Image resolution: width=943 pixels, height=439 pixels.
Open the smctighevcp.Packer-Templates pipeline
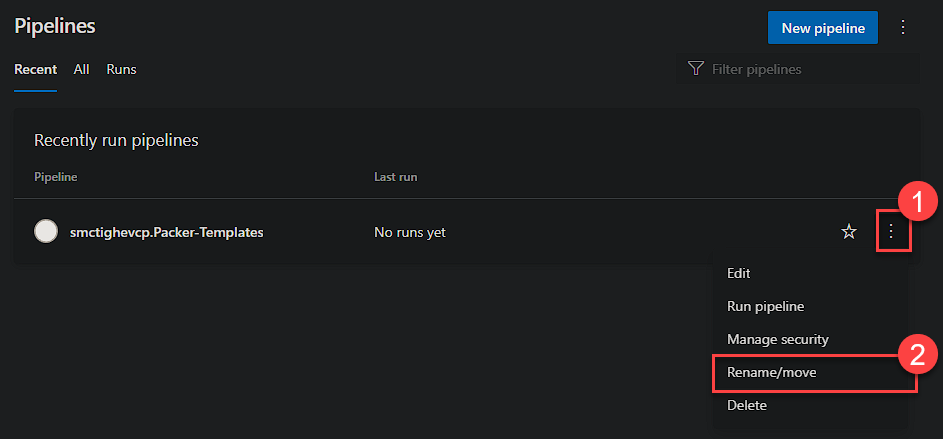167,232
